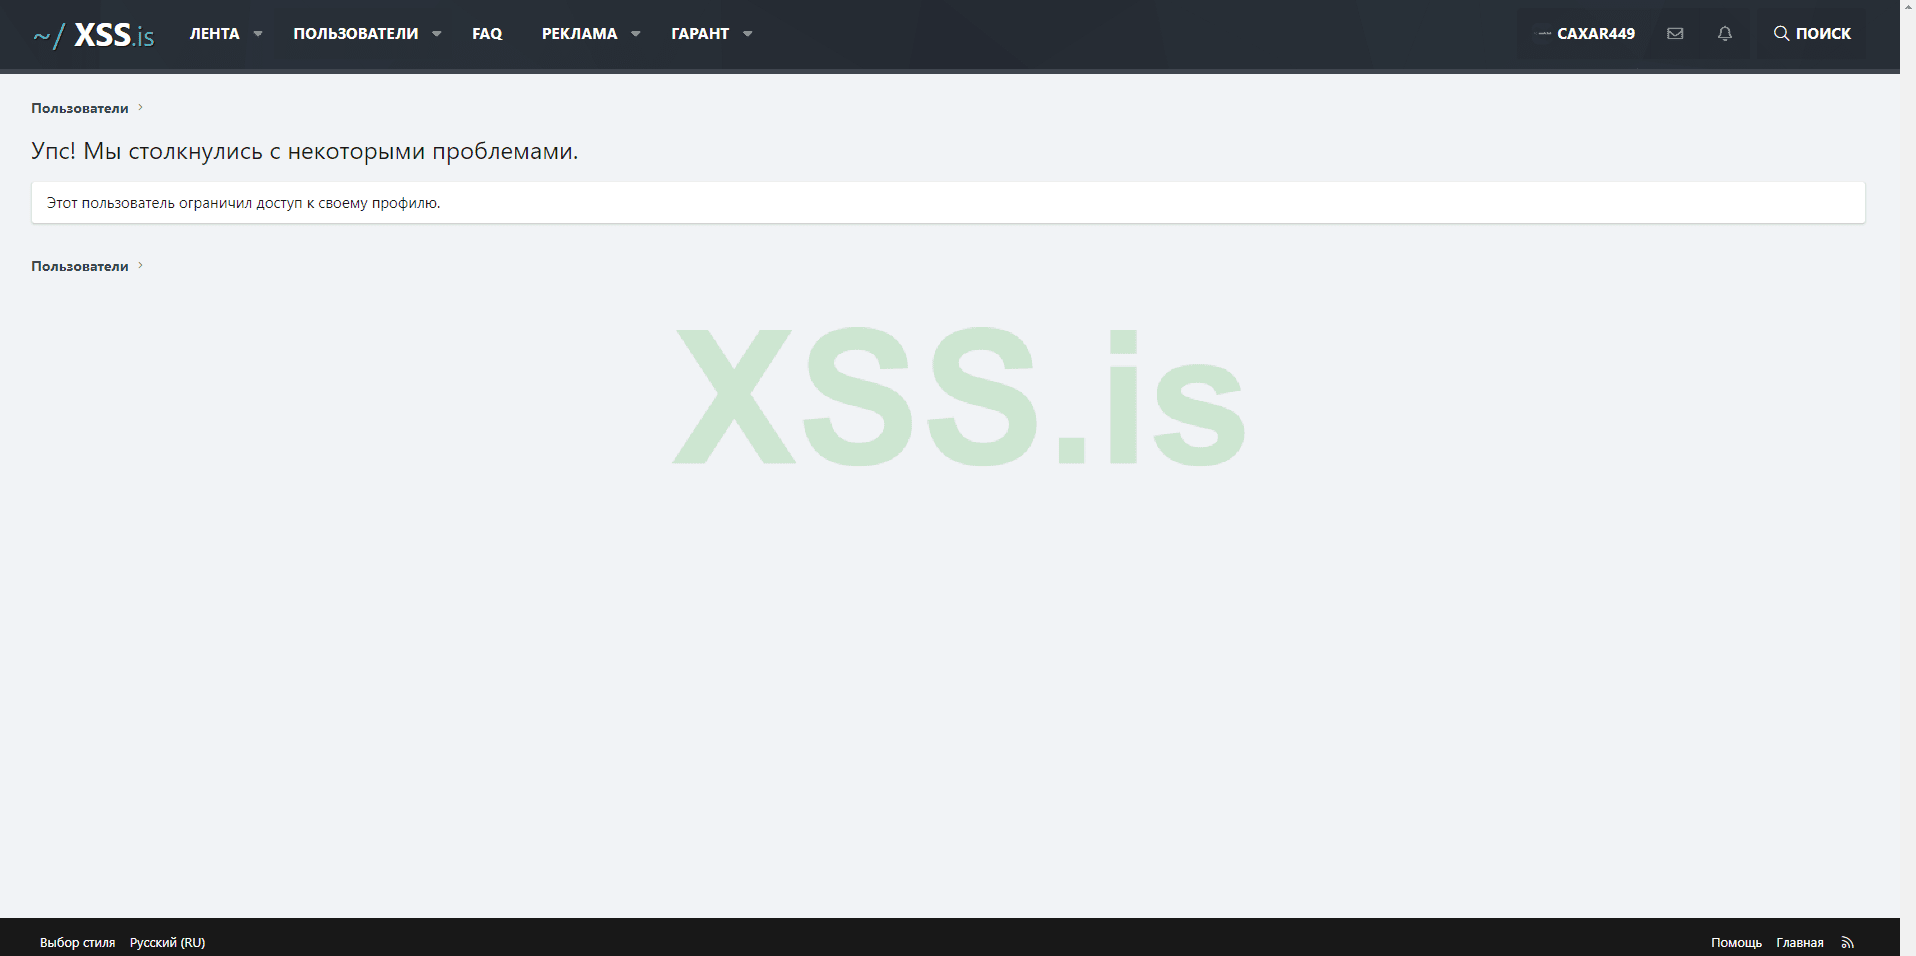Open the CAXAR449 account menu
Screen dimensions: 1916x956
[1587, 34]
